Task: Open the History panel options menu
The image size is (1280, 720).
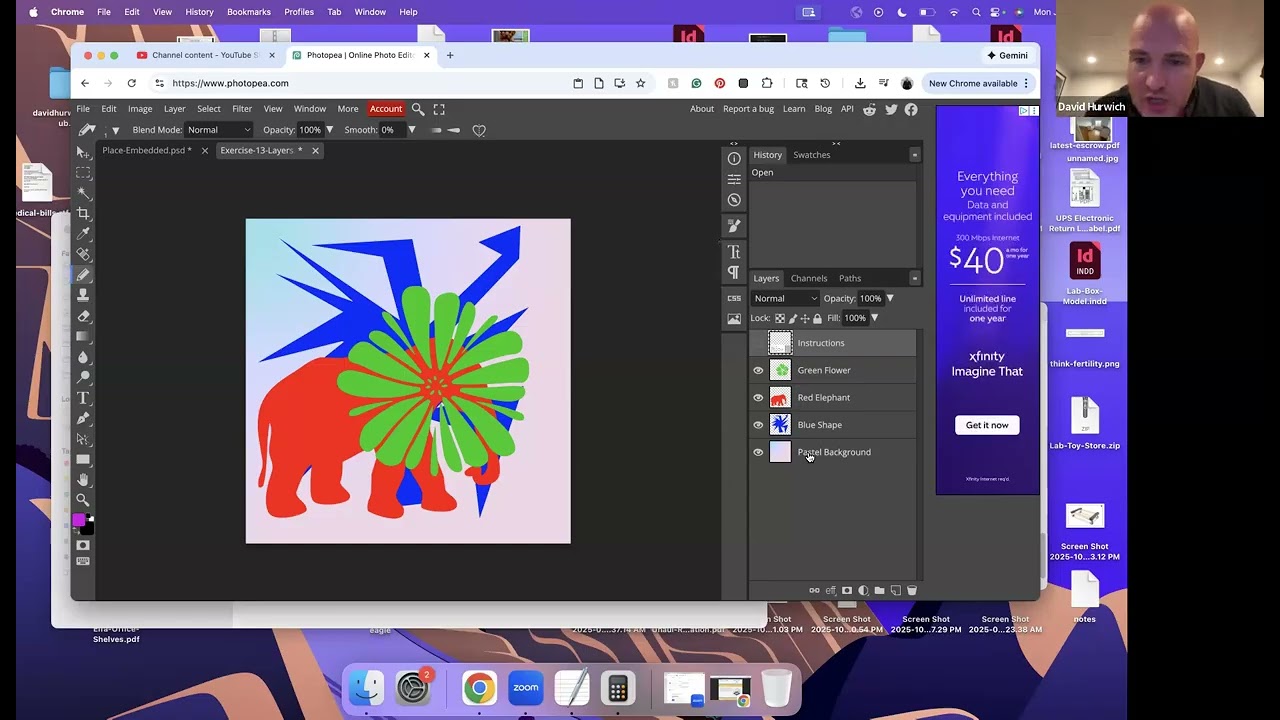Action: click(914, 155)
